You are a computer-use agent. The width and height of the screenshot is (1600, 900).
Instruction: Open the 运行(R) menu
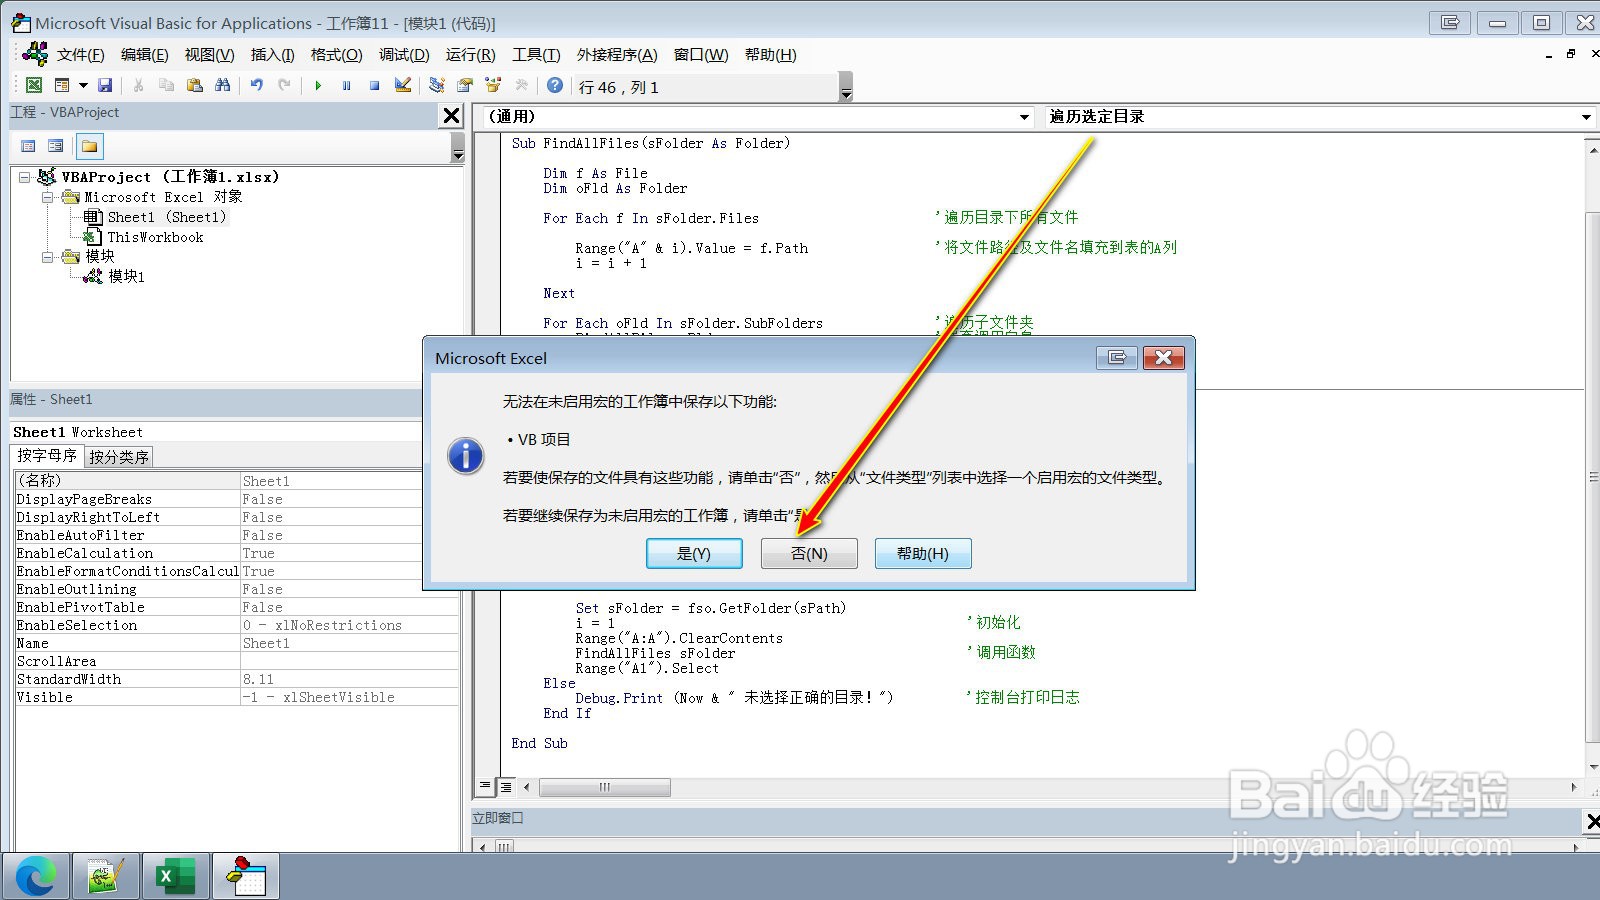[470, 55]
